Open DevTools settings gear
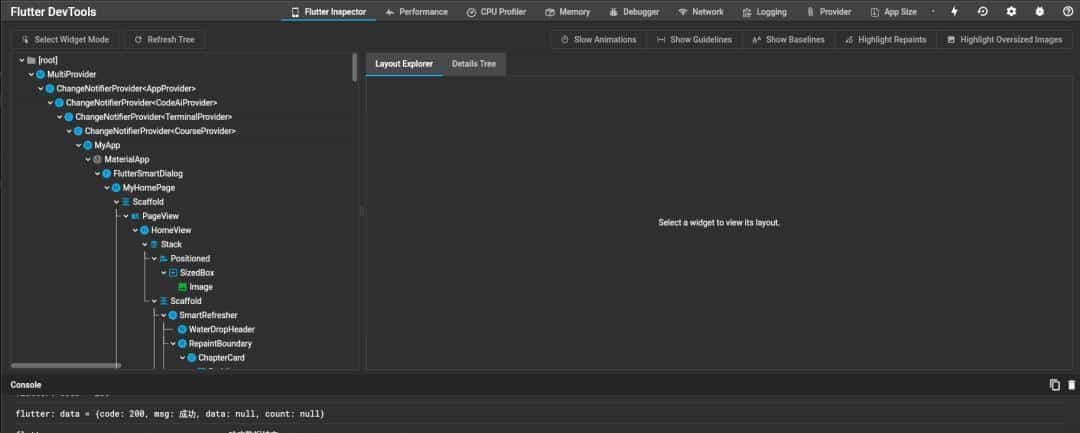The image size is (1080, 433). tap(1011, 12)
